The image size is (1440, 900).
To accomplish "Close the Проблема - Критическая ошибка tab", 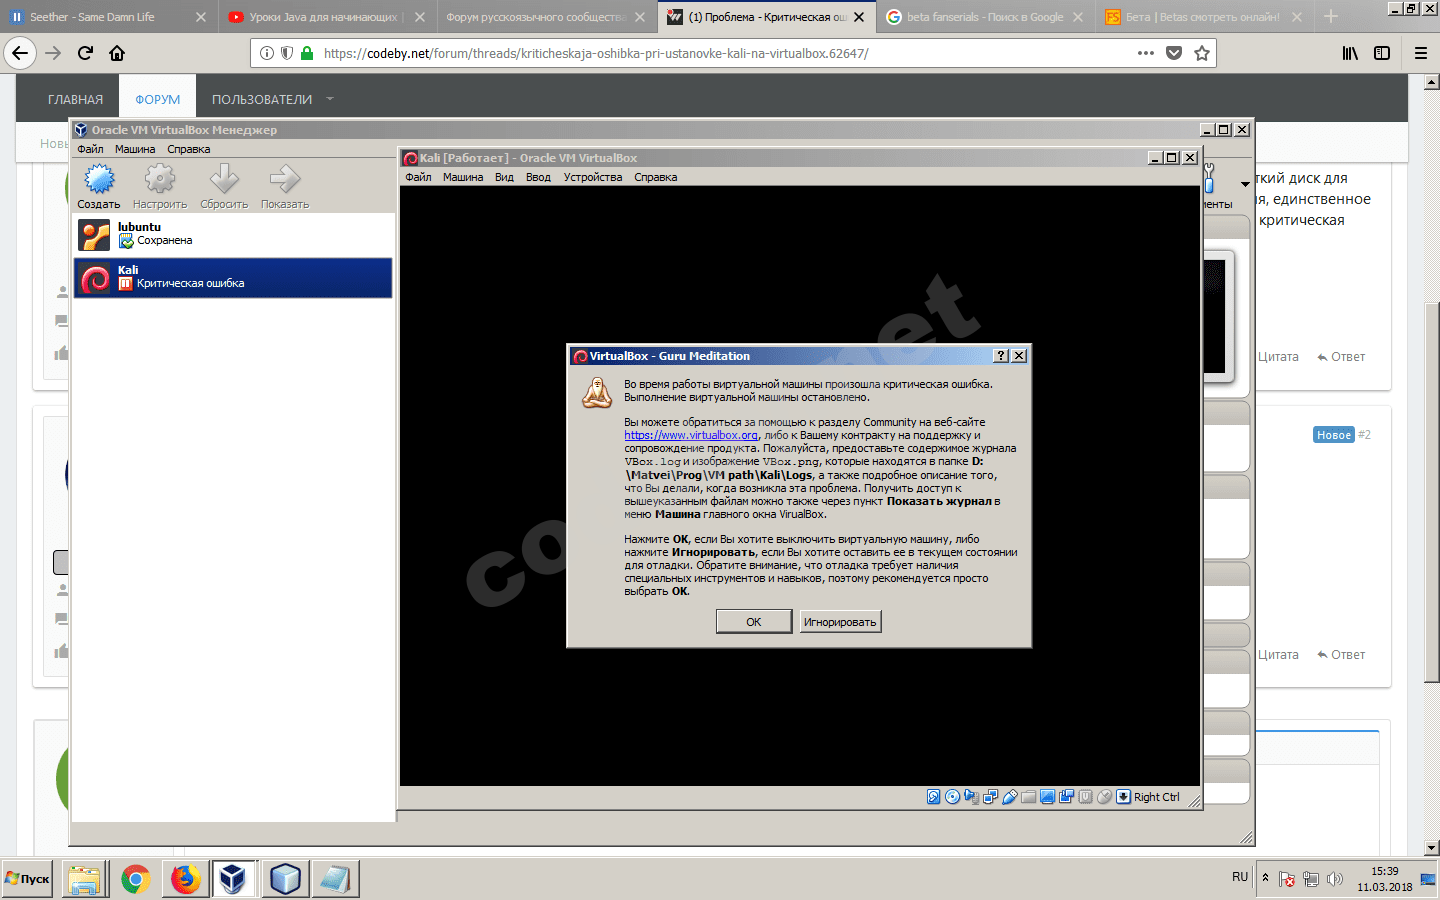I will point(859,17).
